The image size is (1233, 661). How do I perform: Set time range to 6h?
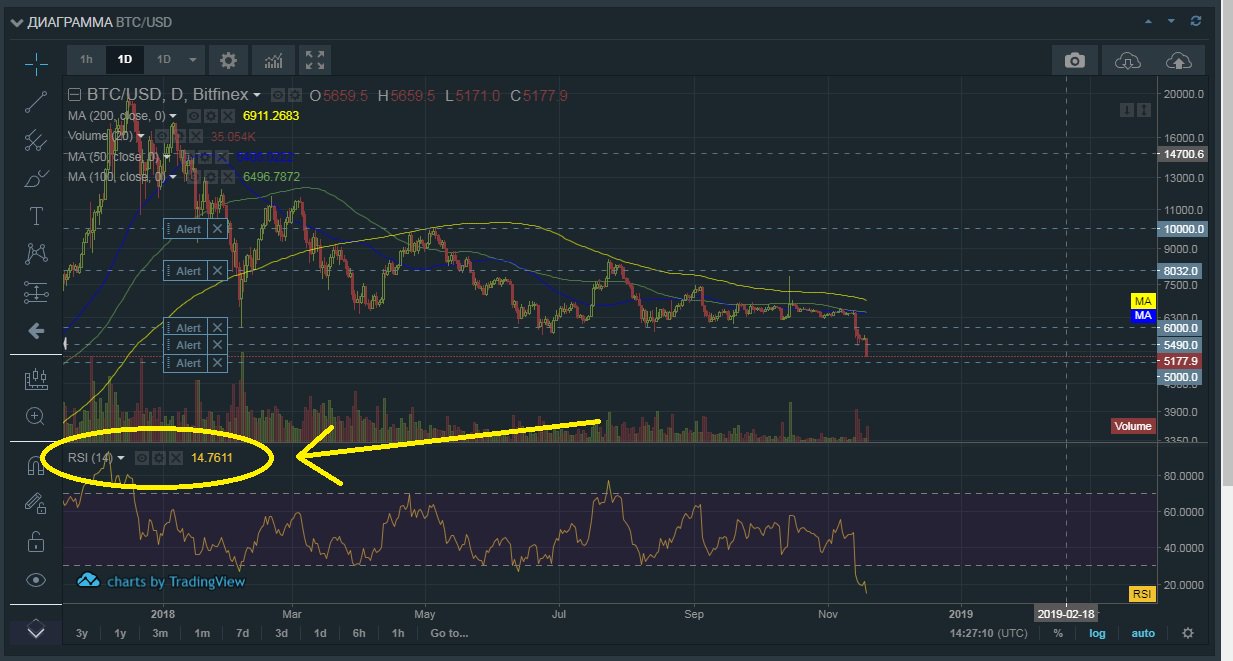point(359,633)
